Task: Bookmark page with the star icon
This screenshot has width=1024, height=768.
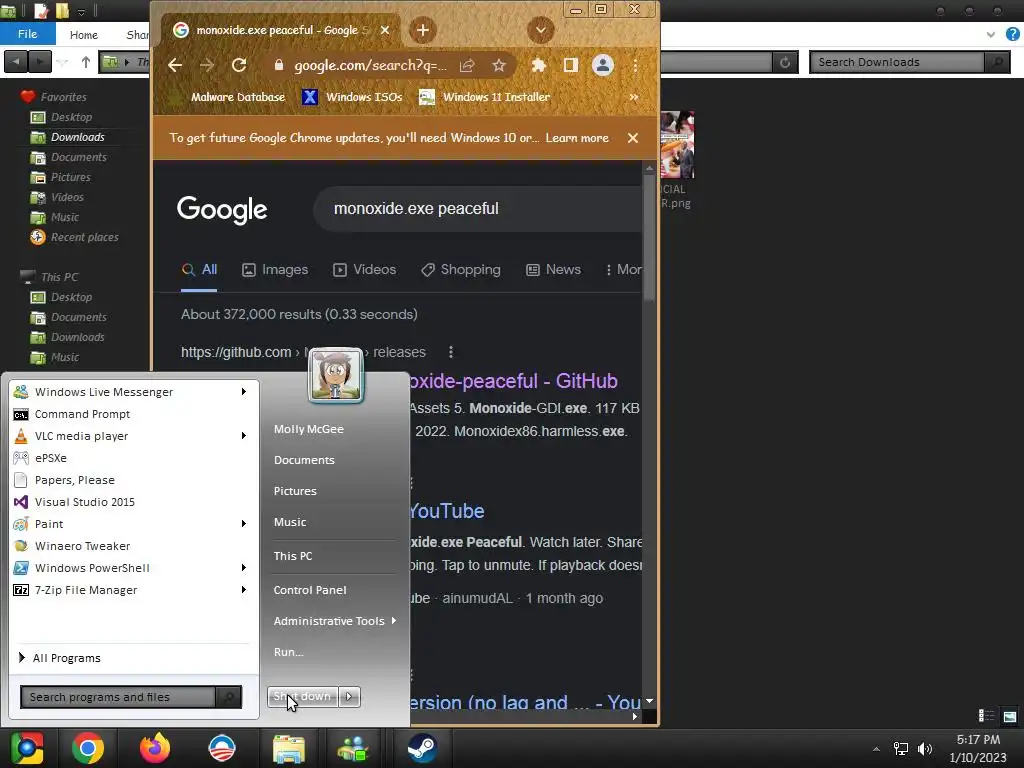Action: coord(499,65)
